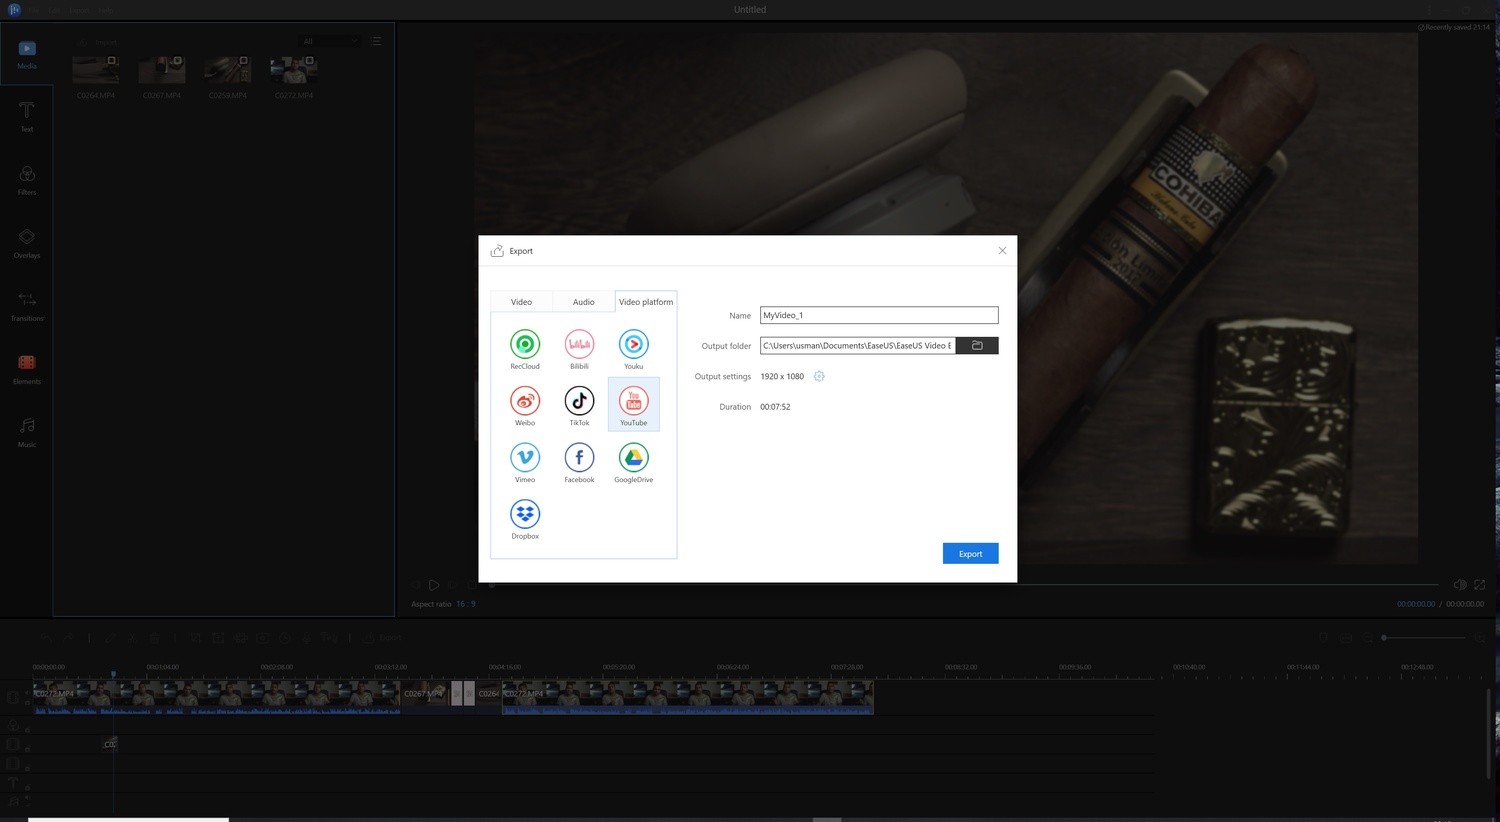The height and width of the screenshot is (822, 1500).
Task: Click the 1920 x 1080 output settings value
Action: (782, 376)
